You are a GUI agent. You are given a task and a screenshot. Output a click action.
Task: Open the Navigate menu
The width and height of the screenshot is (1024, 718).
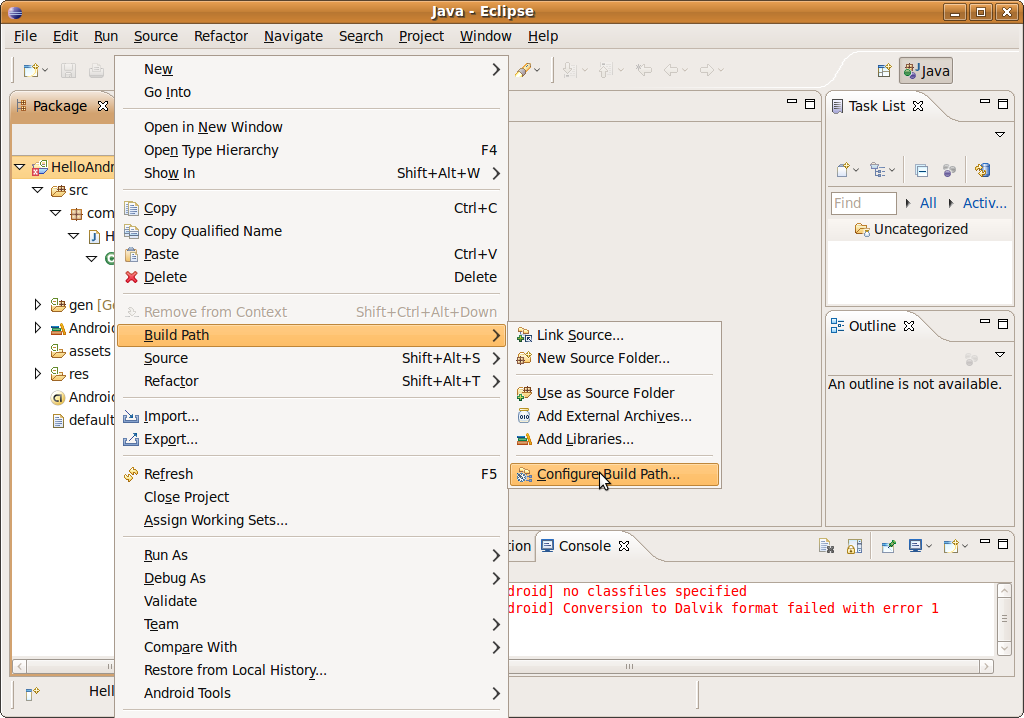[293, 36]
